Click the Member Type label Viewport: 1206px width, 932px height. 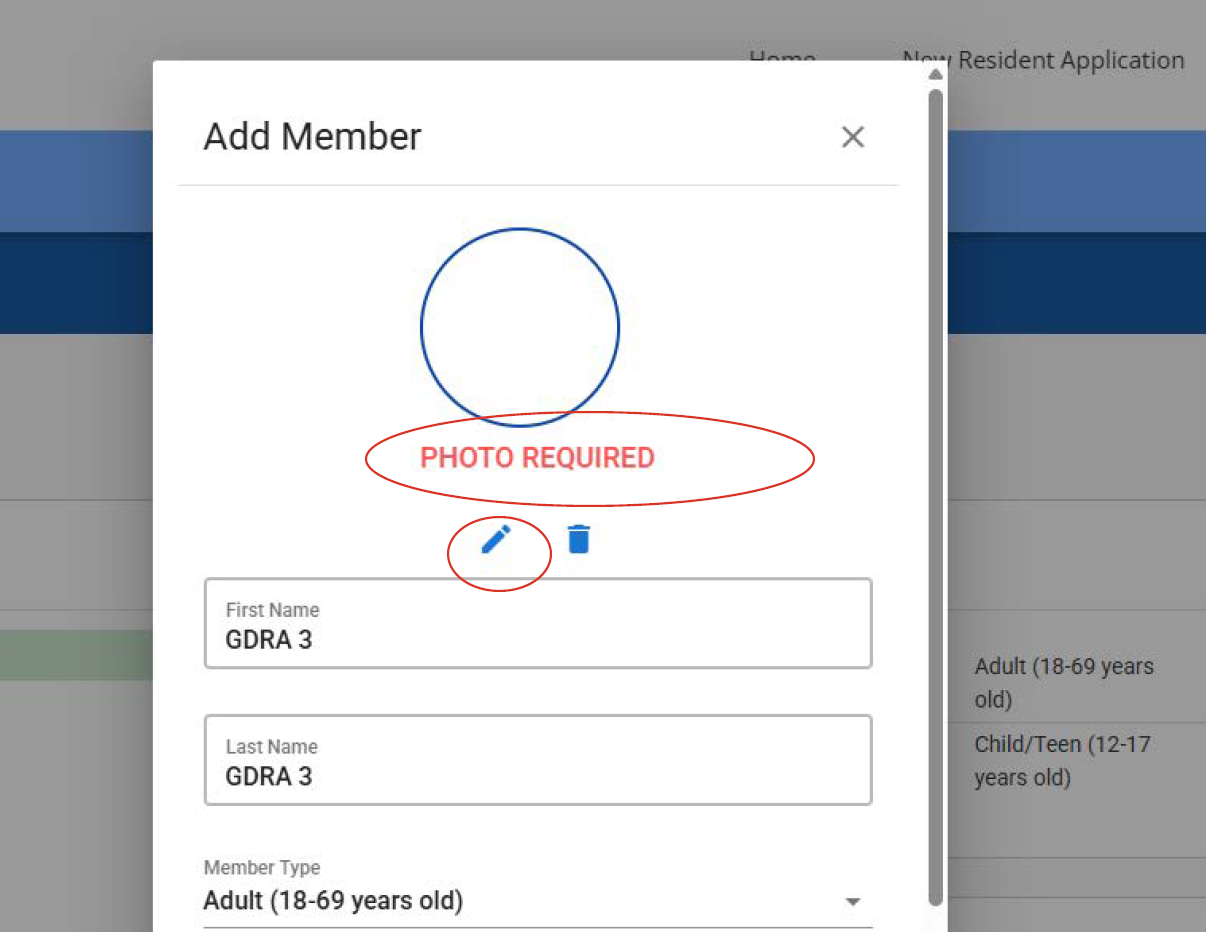(262, 868)
